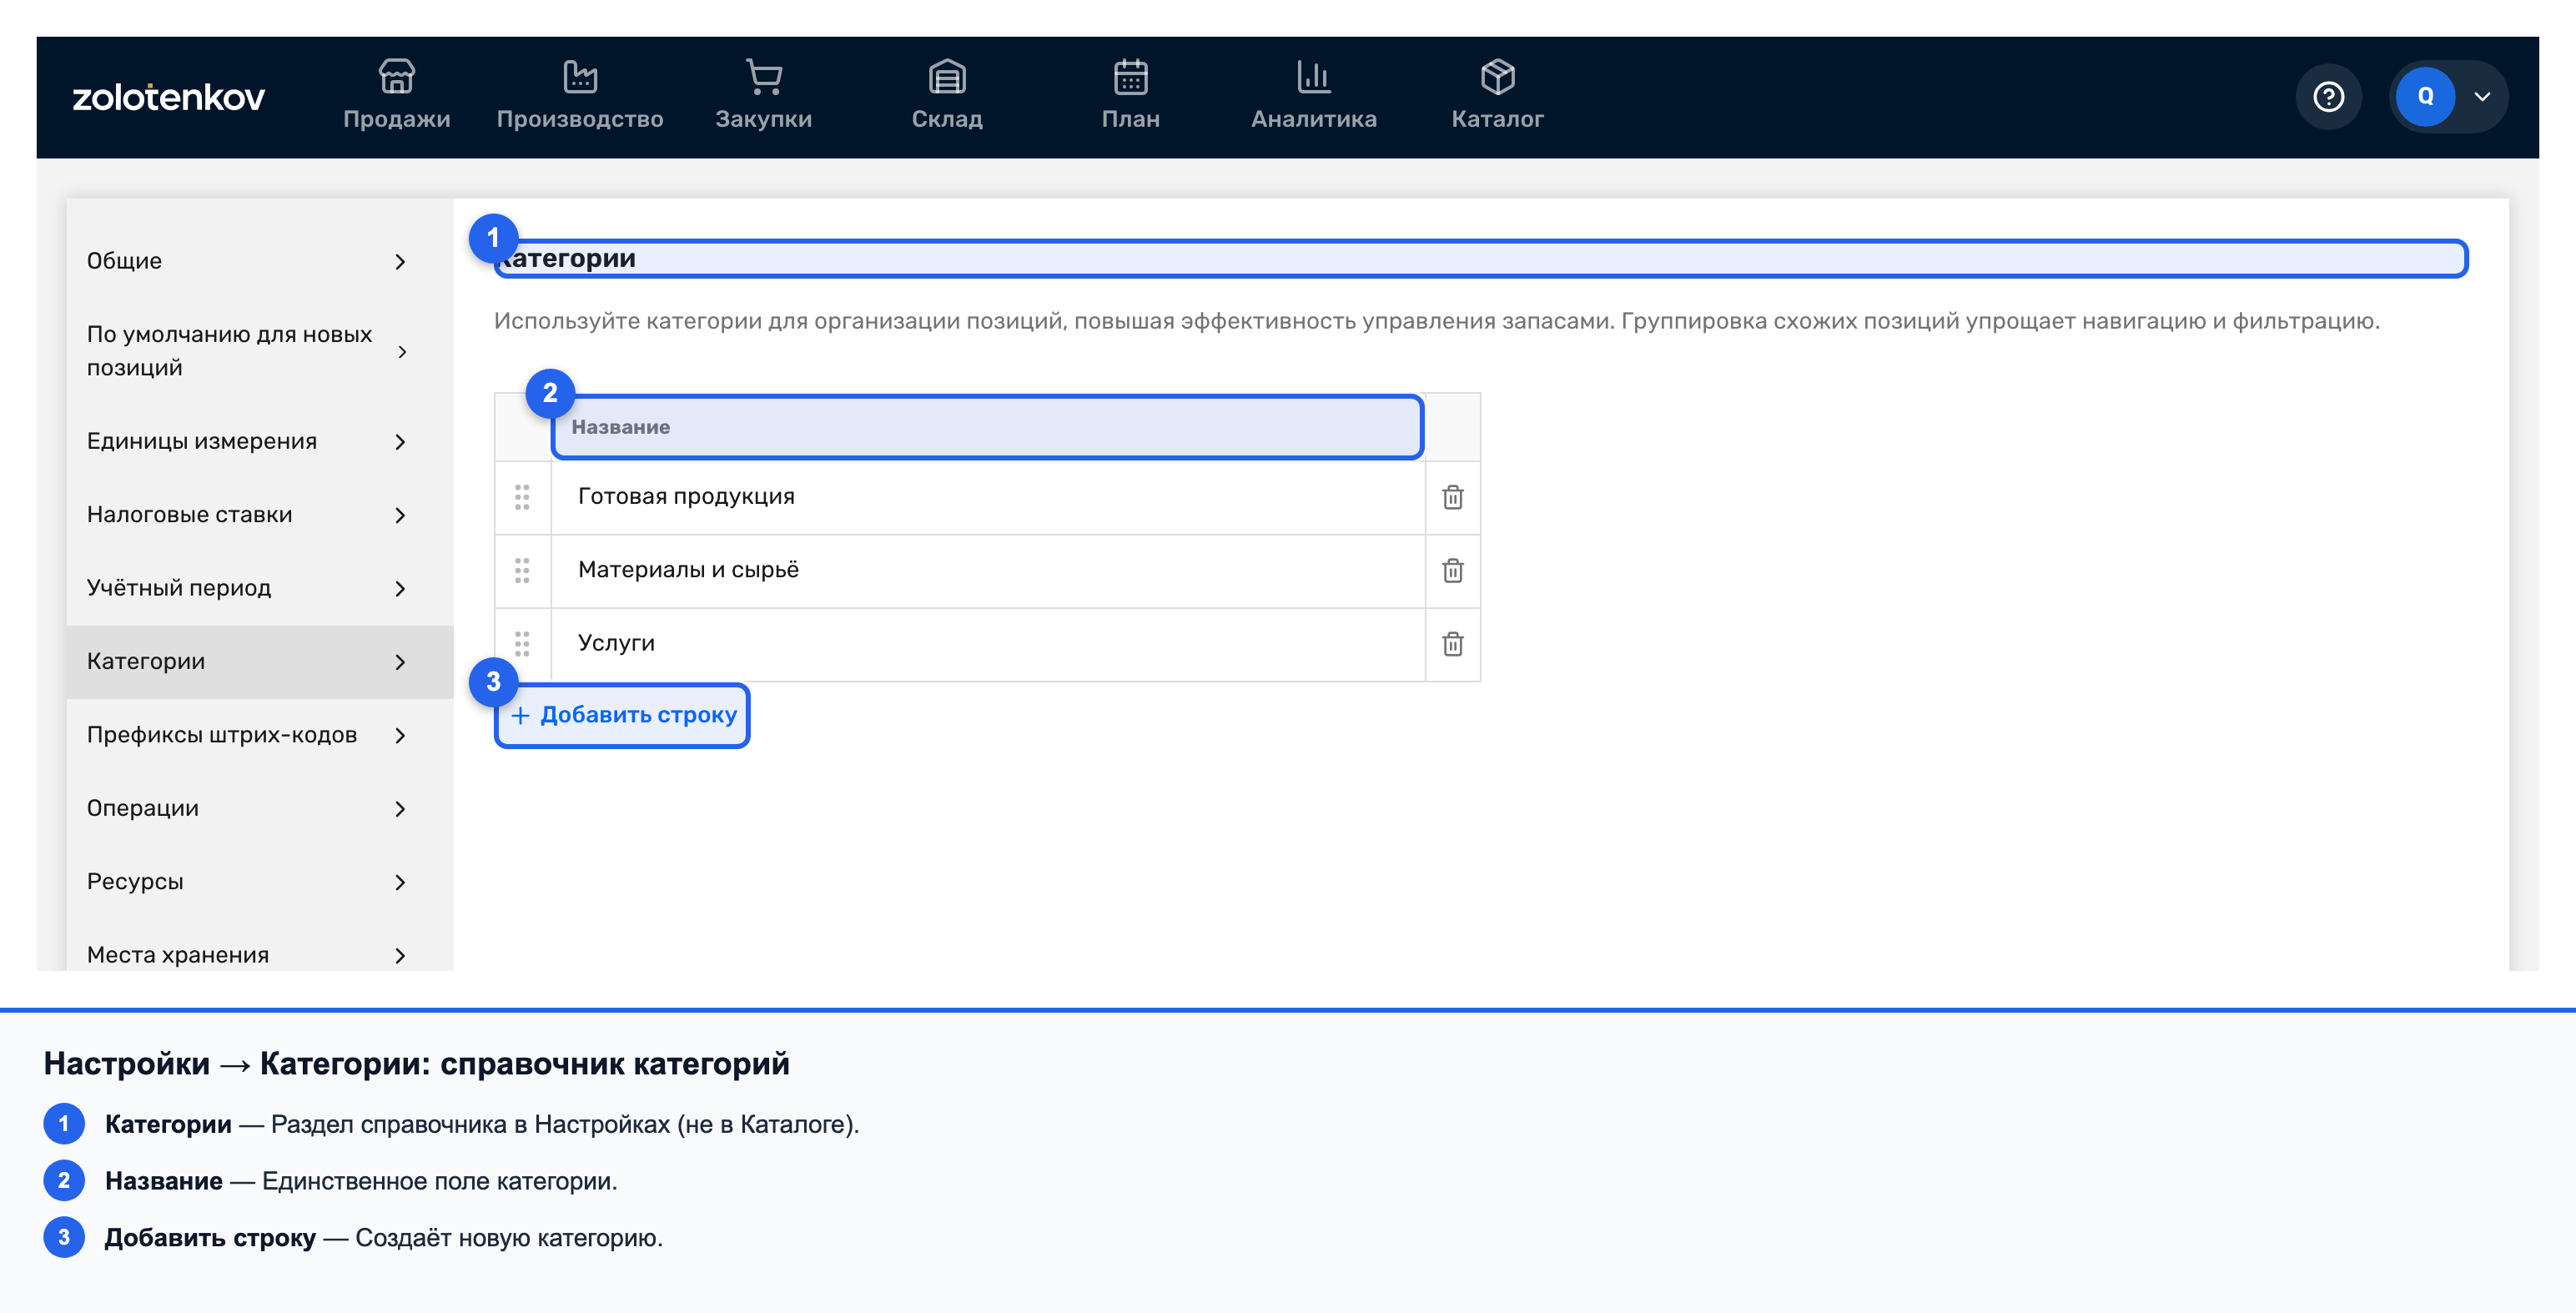Expand the user account dropdown arrow
This screenshot has height=1313, width=2576.
[2482, 97]
